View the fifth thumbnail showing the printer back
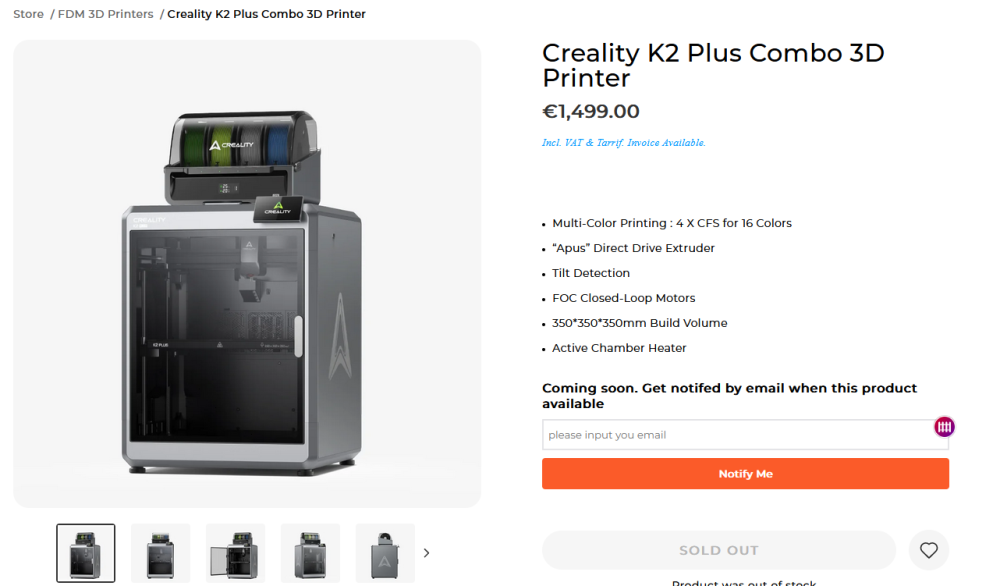 pyautogui.click(x=385, y=553)
